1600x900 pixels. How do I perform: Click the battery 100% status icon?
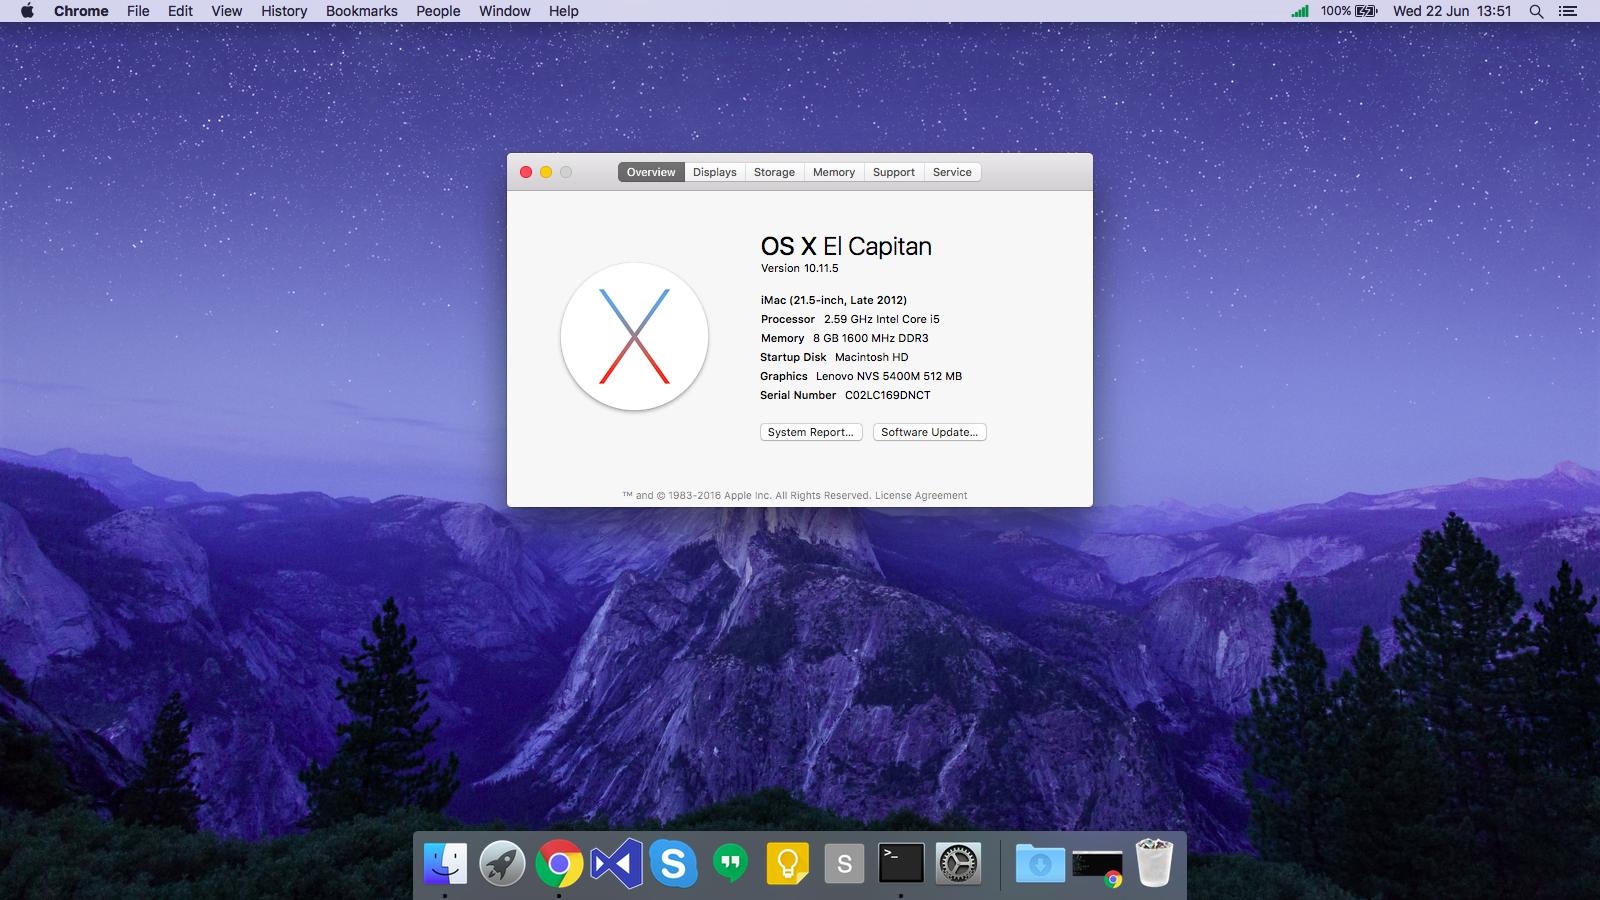[1348, 11]
